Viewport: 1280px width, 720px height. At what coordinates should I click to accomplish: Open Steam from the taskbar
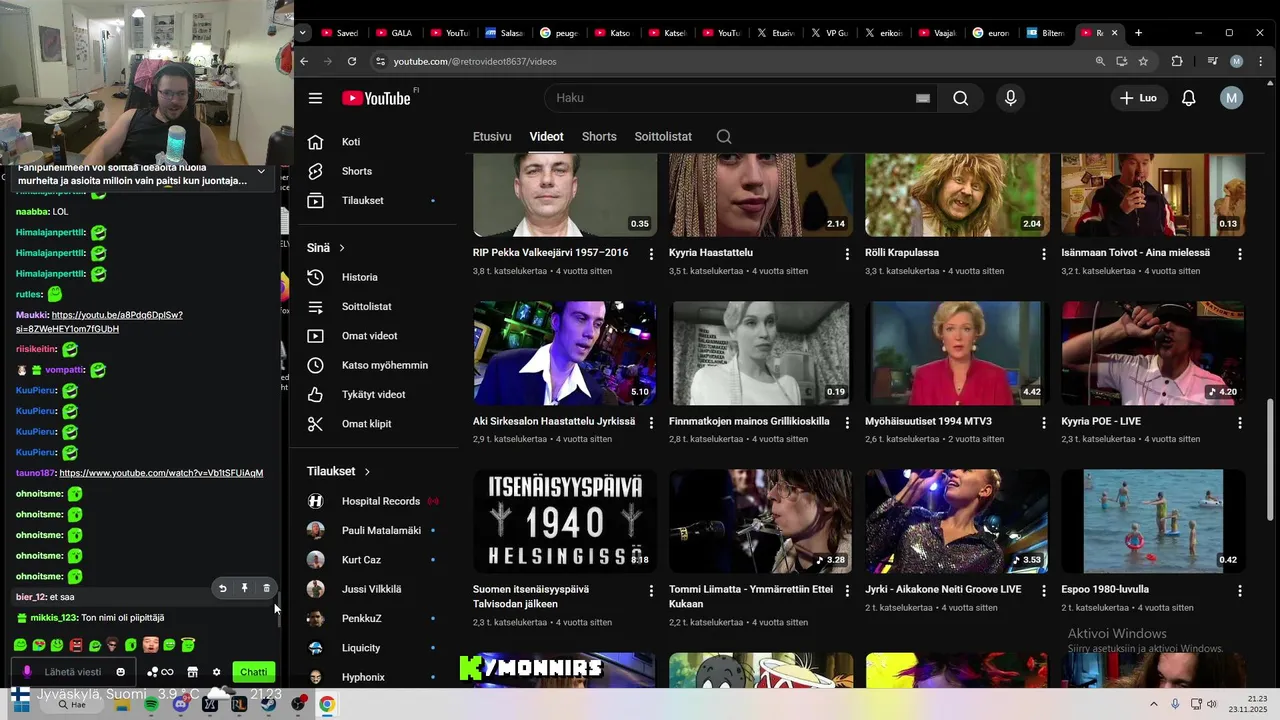(268, 705)
